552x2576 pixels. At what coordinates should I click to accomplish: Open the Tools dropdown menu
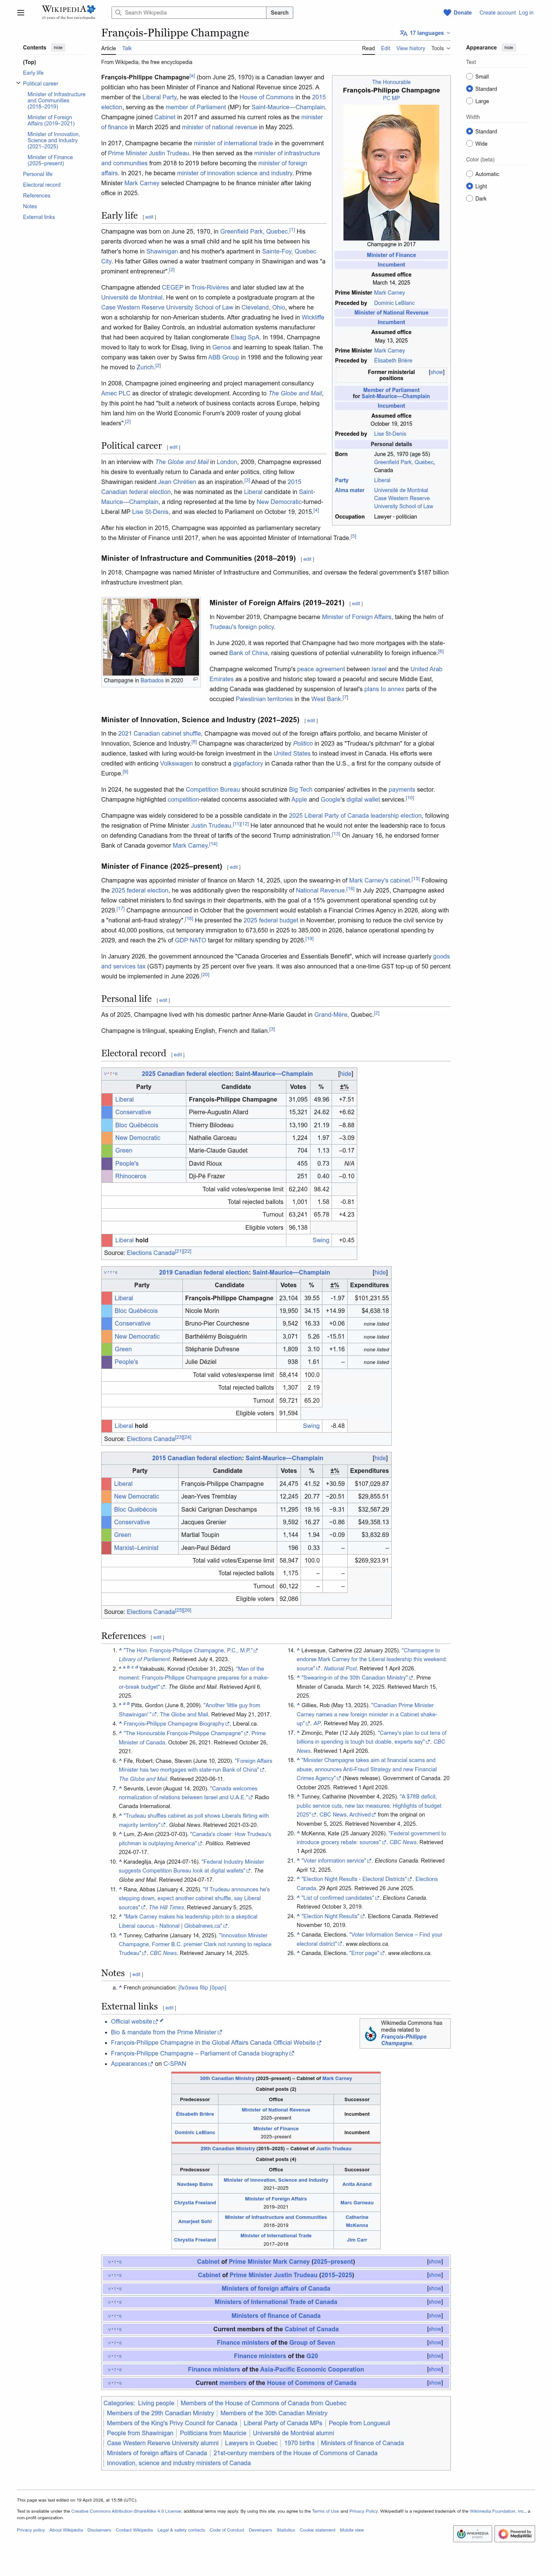(440, 48)
